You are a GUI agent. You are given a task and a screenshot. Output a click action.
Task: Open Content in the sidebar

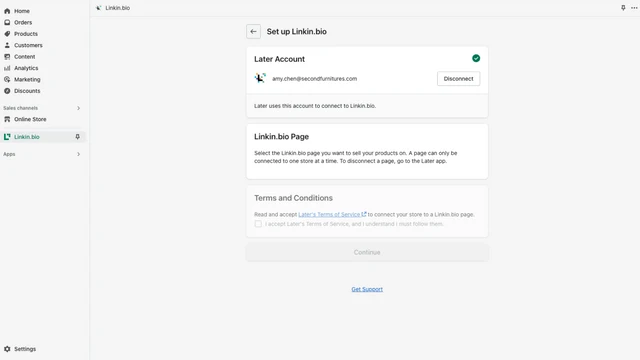click(x=24, y=57)
